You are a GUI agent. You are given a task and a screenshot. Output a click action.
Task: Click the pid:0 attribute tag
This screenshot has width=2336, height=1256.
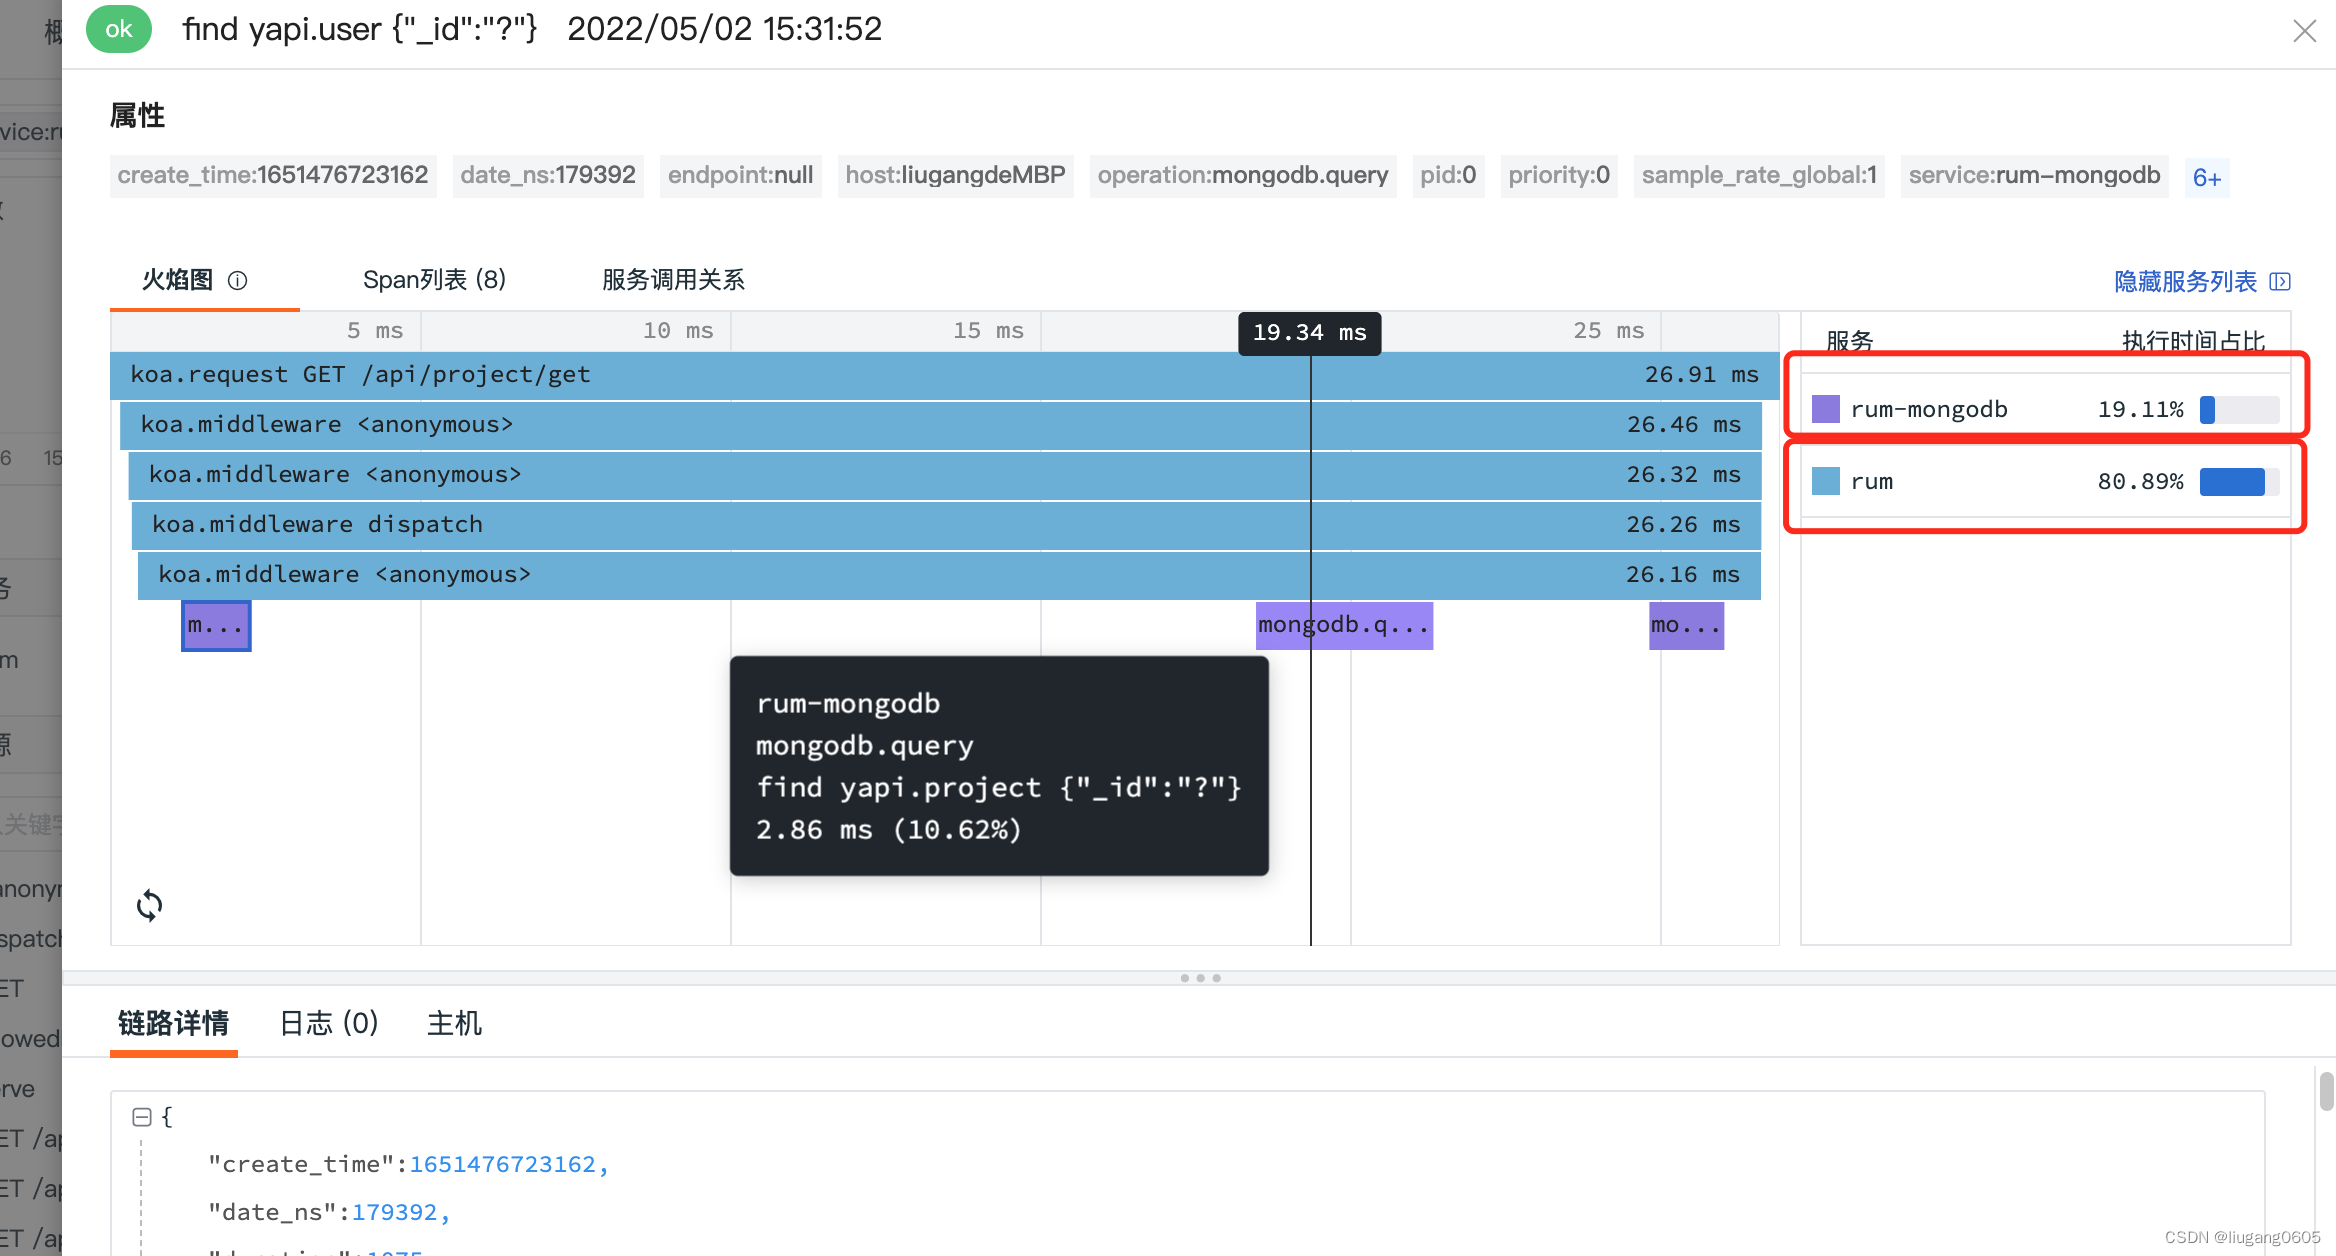[x=1448, y=176]
